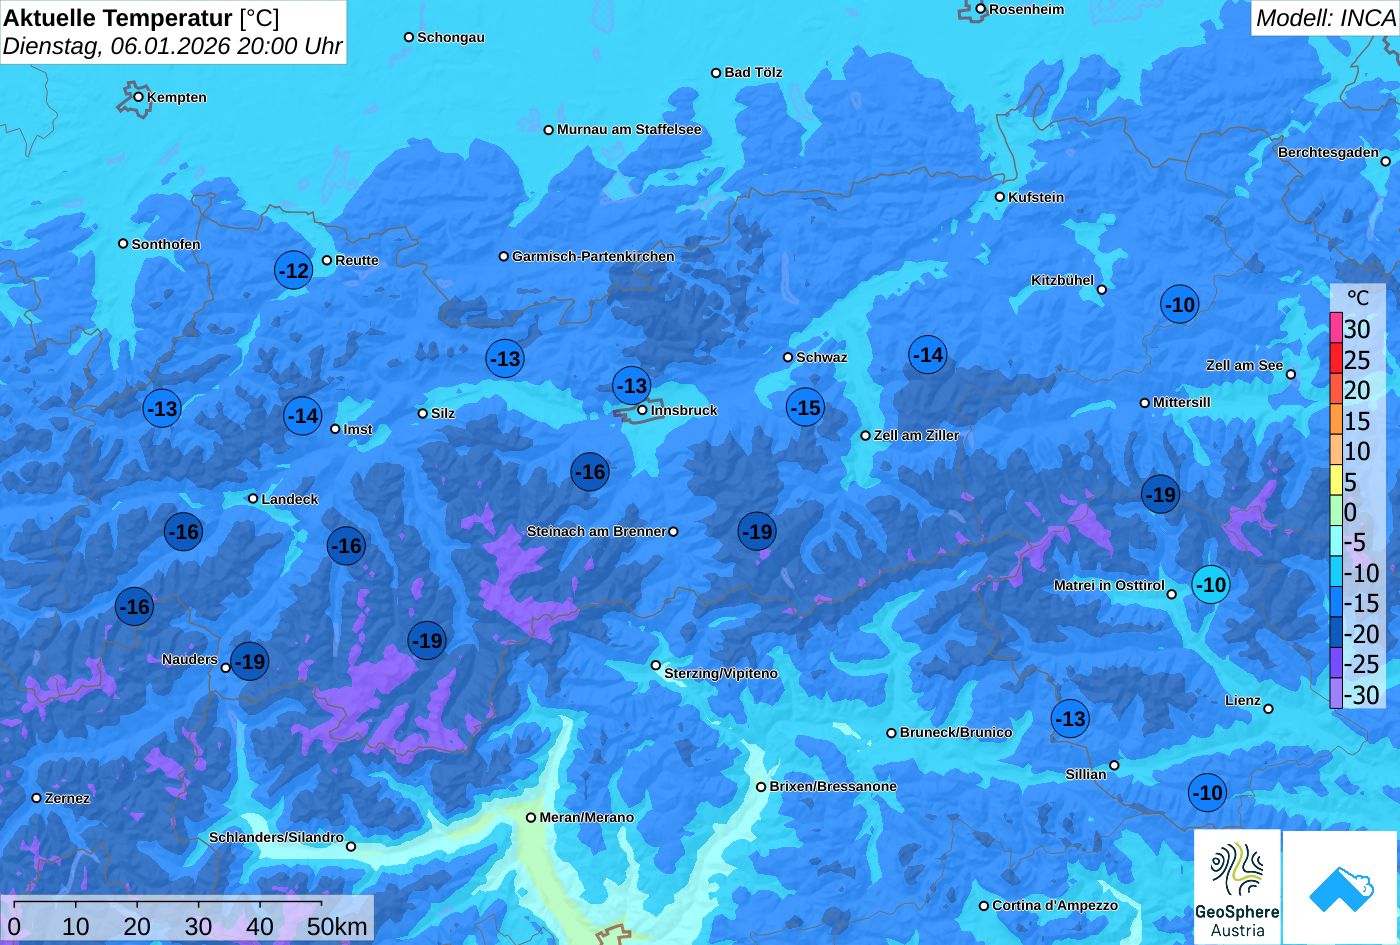Screen dimensions: 1400x945
Task: Click the "Sonthofen" label
Action: click(166, 244)
